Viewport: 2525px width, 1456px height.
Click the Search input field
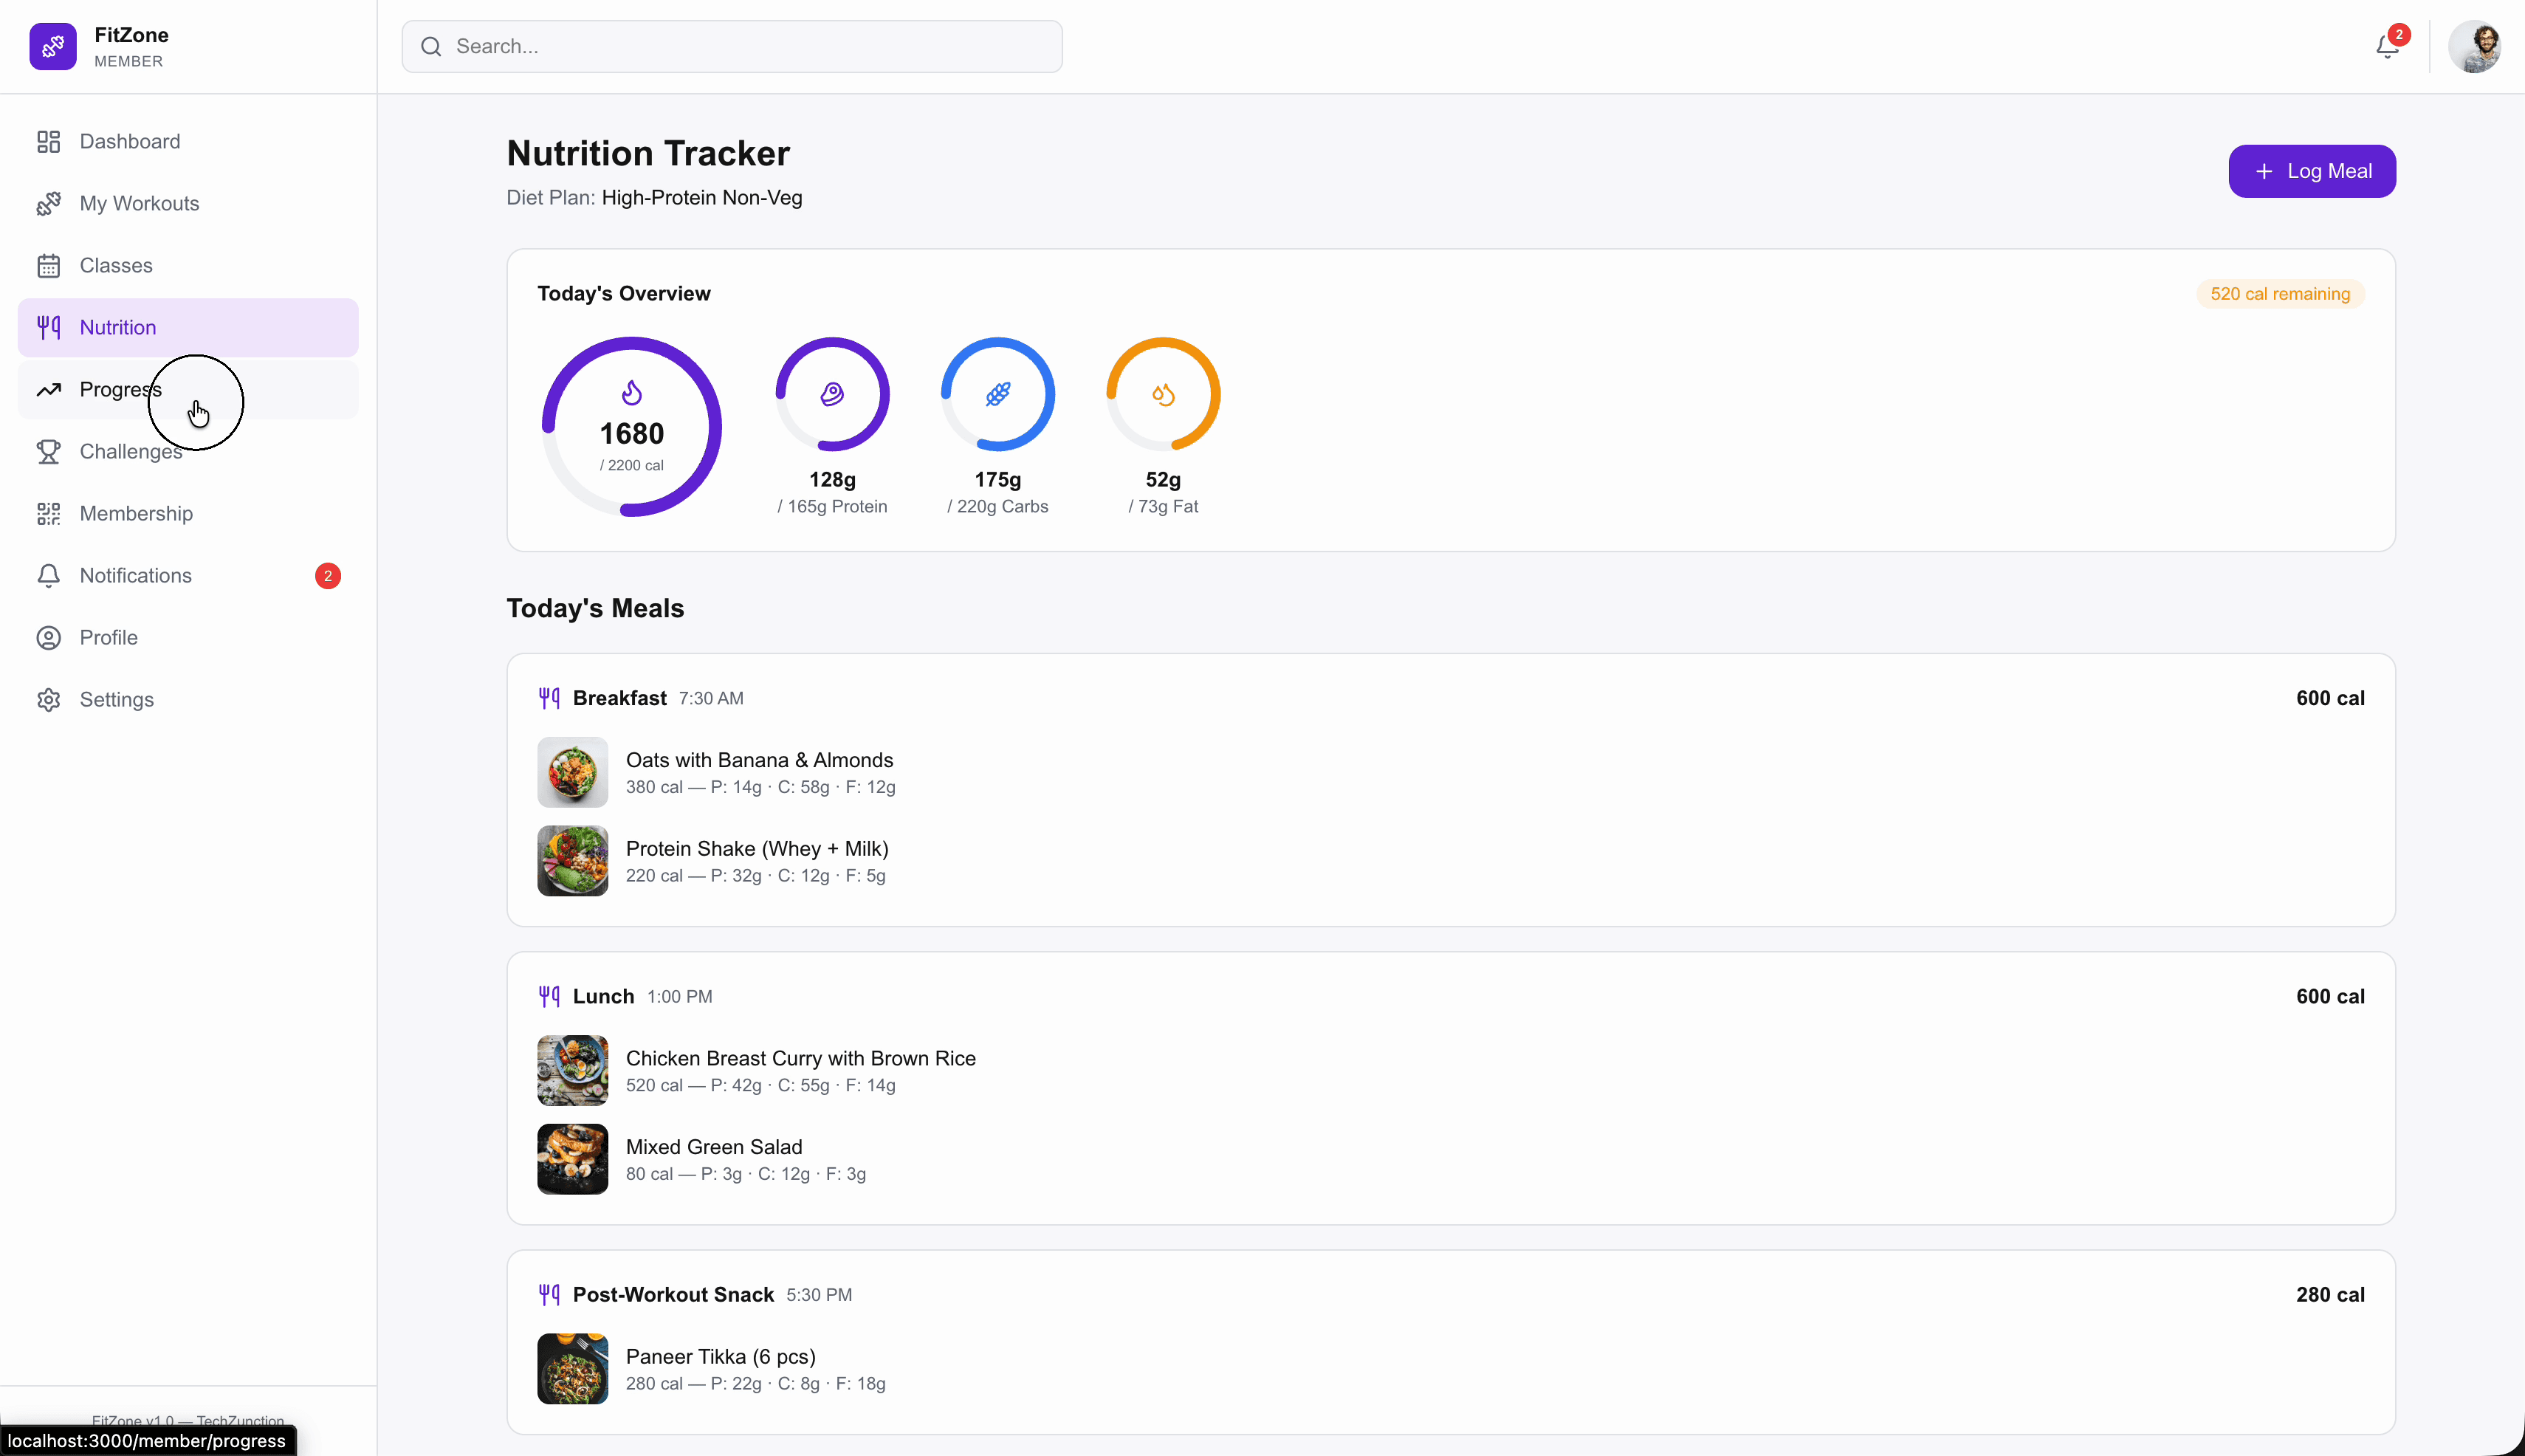(x=730, y=46)
